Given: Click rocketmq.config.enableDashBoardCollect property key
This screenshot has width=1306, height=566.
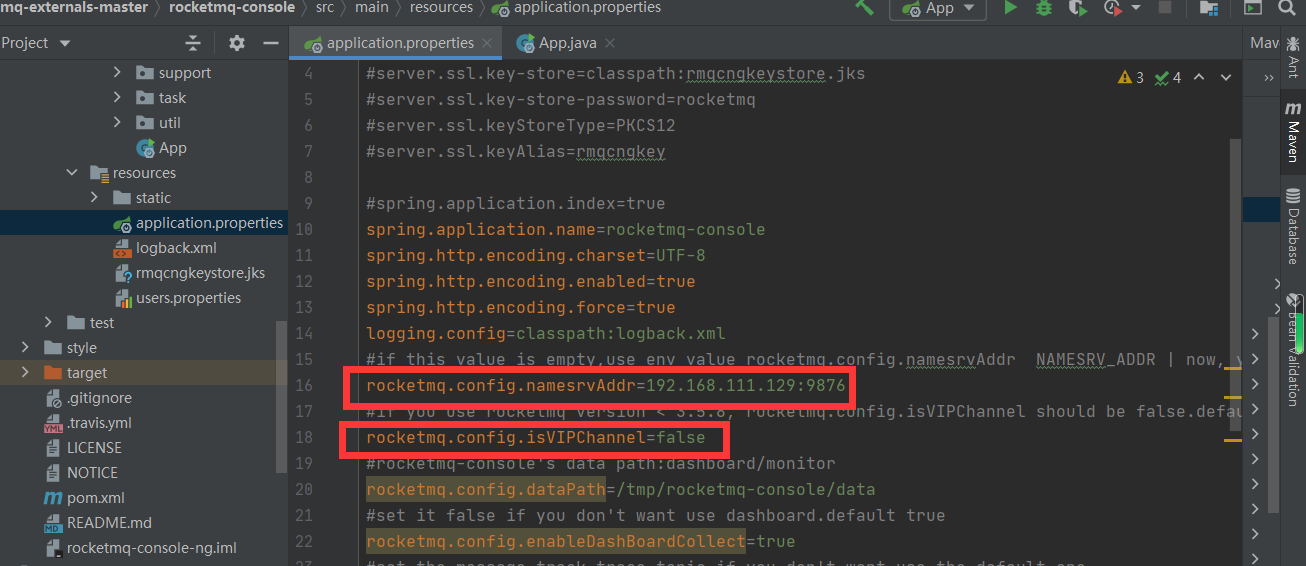Looking at the screenshot, I should pyautogui.click(x=556, y=541).
